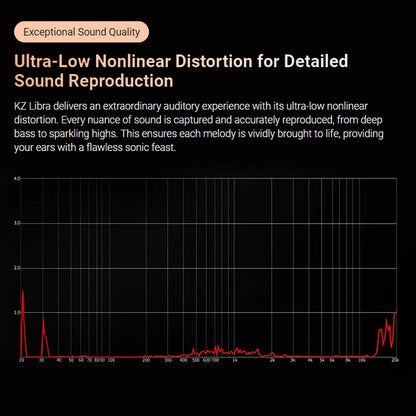This screenshot has height=416, width=416.
Task: Click the 40 frequency axis label
Action: pos(59,360)
